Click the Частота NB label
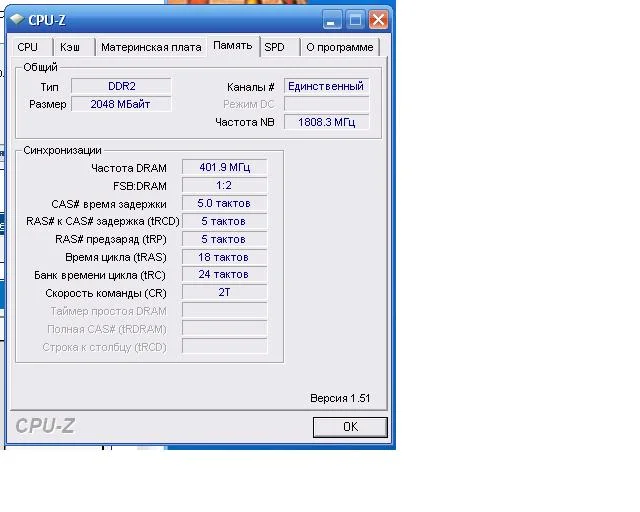This screenshot has width=640, height=512. (x=244, y=122)
